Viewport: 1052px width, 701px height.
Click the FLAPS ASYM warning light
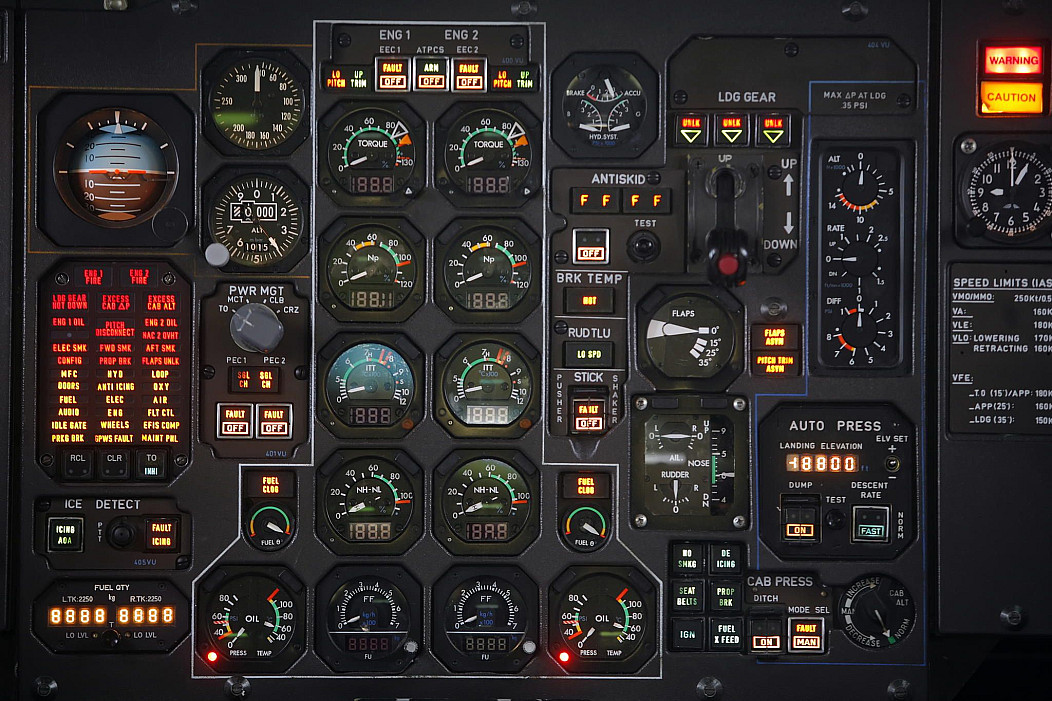tap(774, 337)
